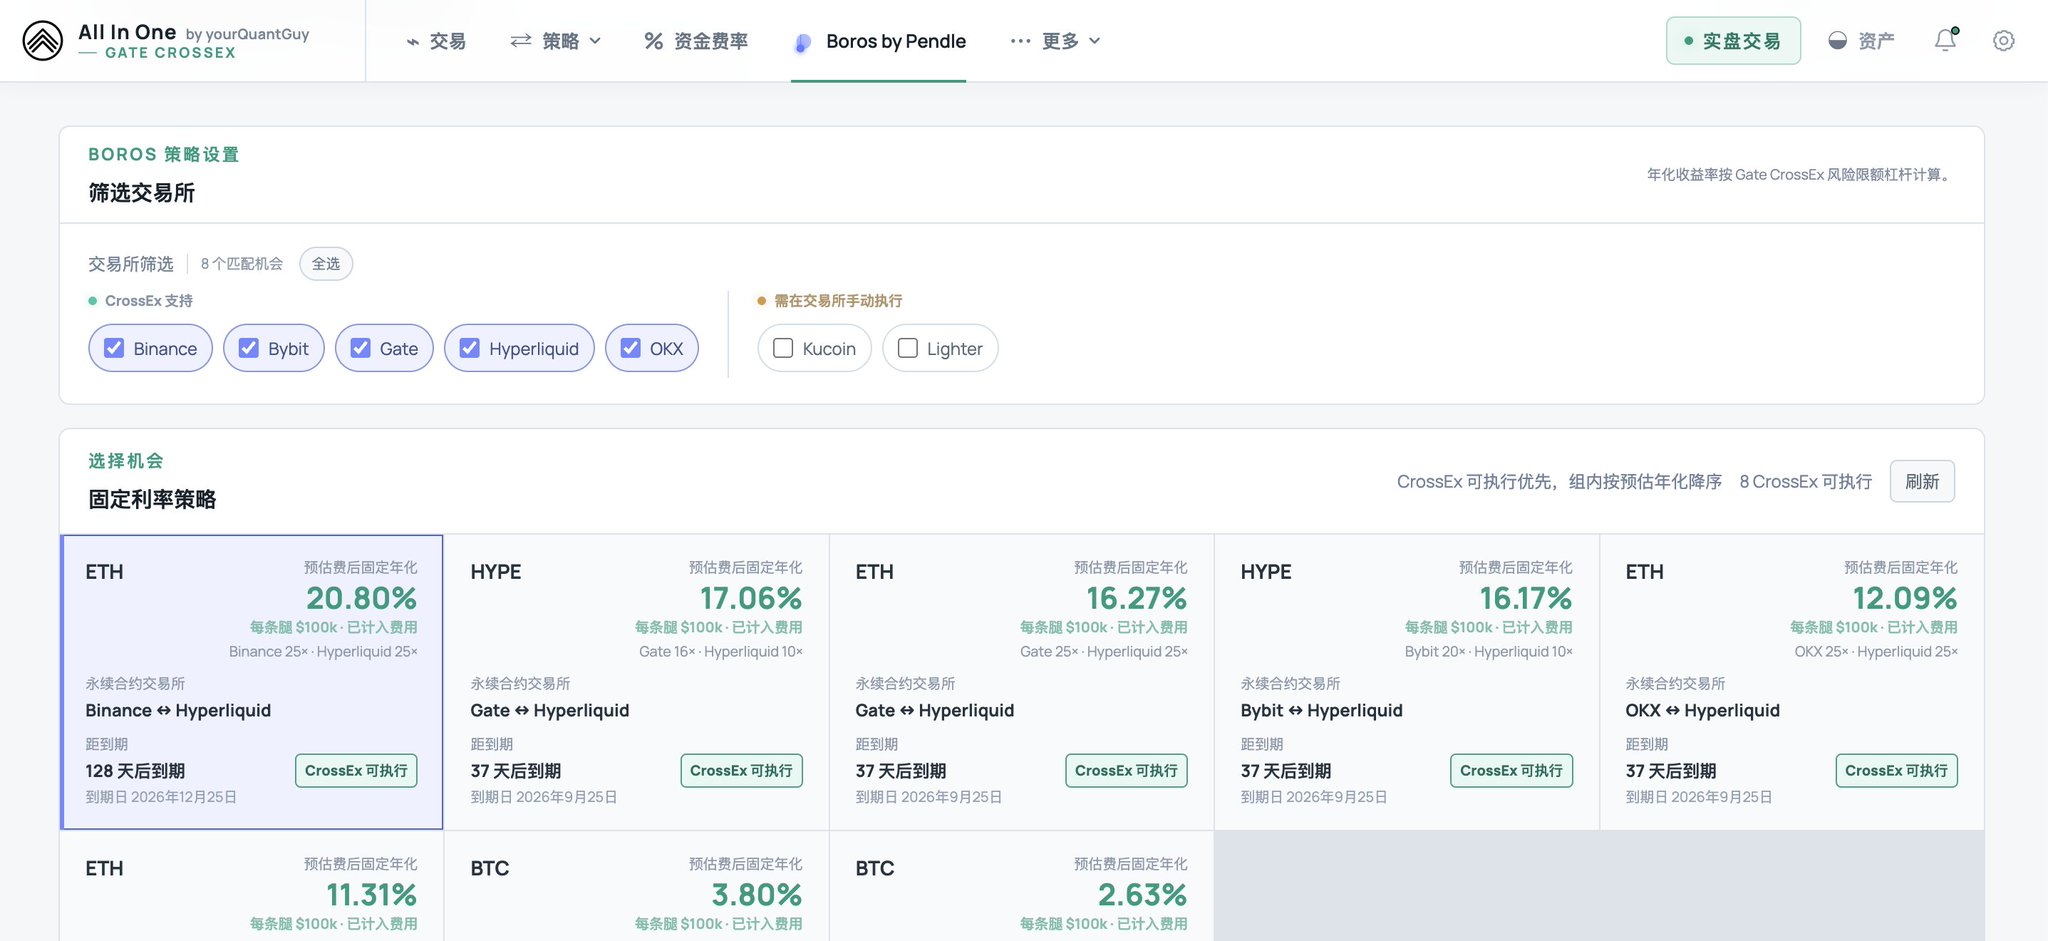Select the BTC 2.63% strategy card

coord(1021,887)
